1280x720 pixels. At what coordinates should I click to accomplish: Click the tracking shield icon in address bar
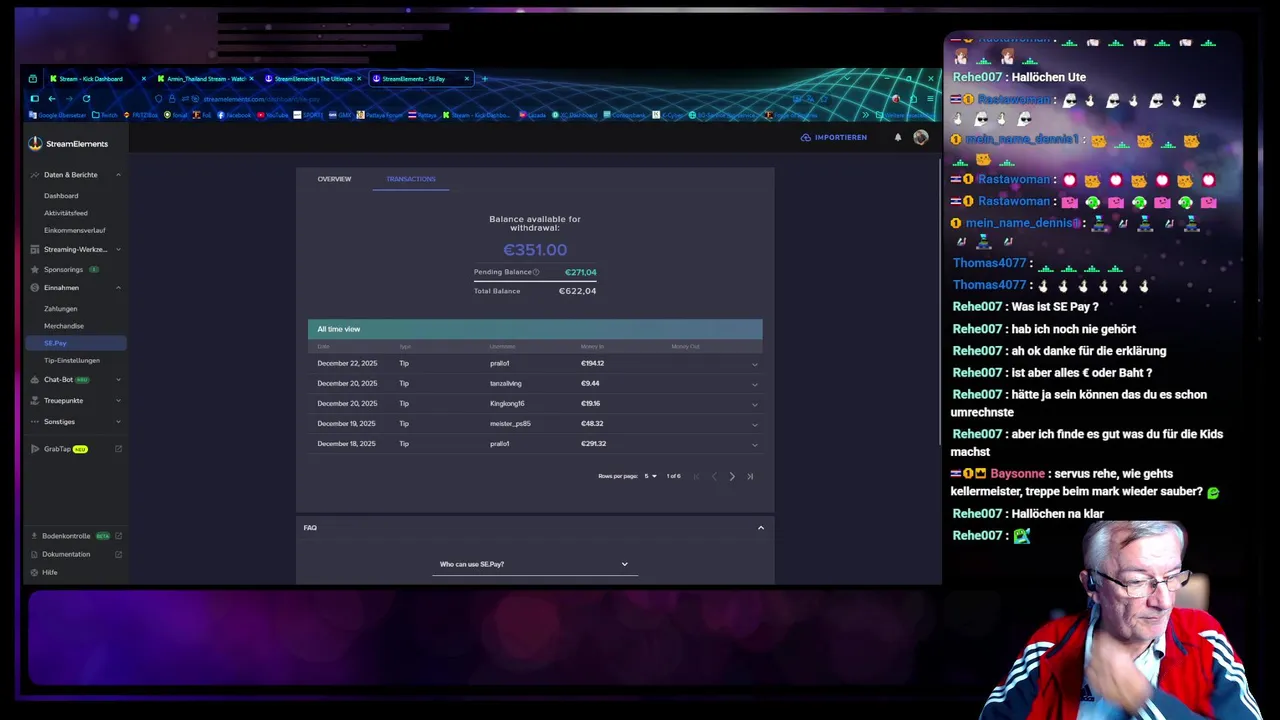[158, 98]
